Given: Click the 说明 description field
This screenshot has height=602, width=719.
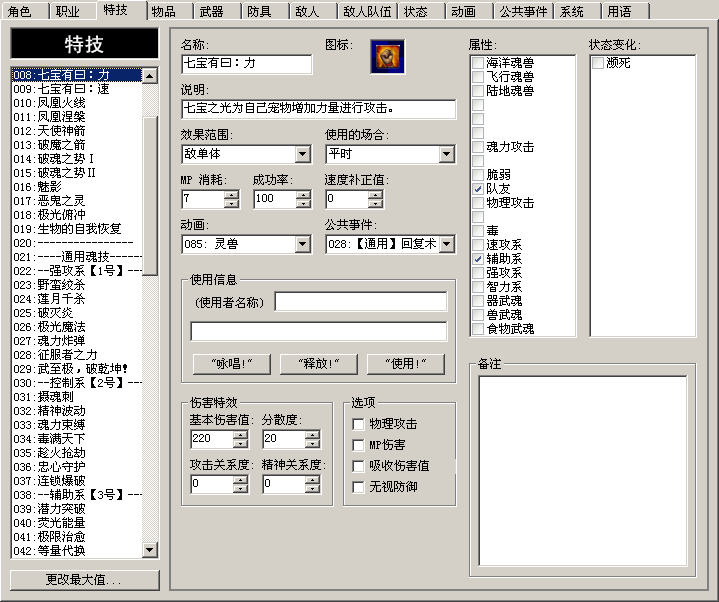Looking at the screenshot, I should [x=319, y=109].
